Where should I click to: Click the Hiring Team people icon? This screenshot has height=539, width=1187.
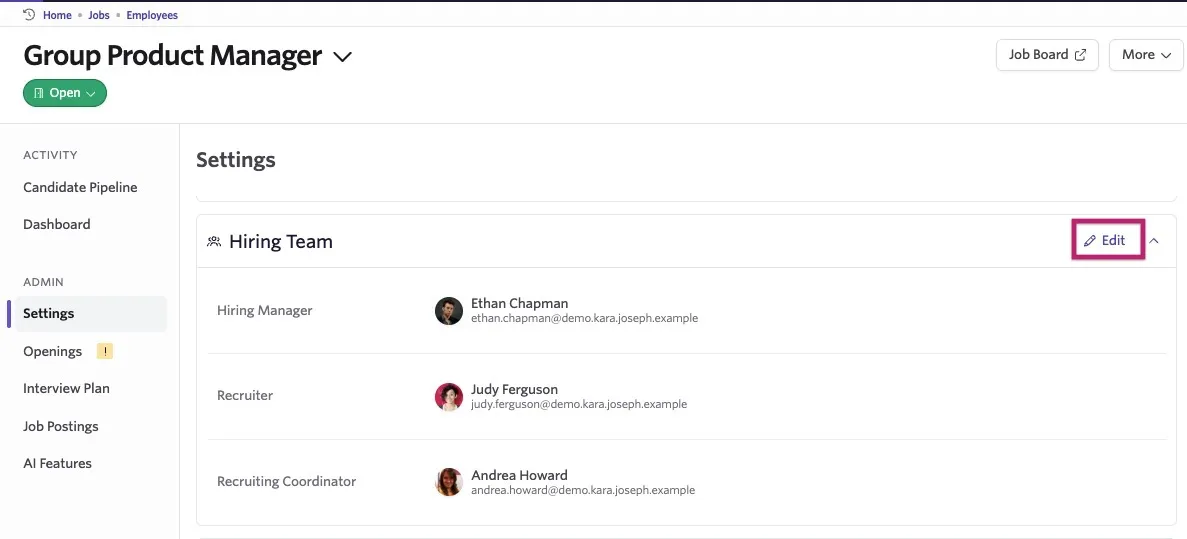click(214, 241)
